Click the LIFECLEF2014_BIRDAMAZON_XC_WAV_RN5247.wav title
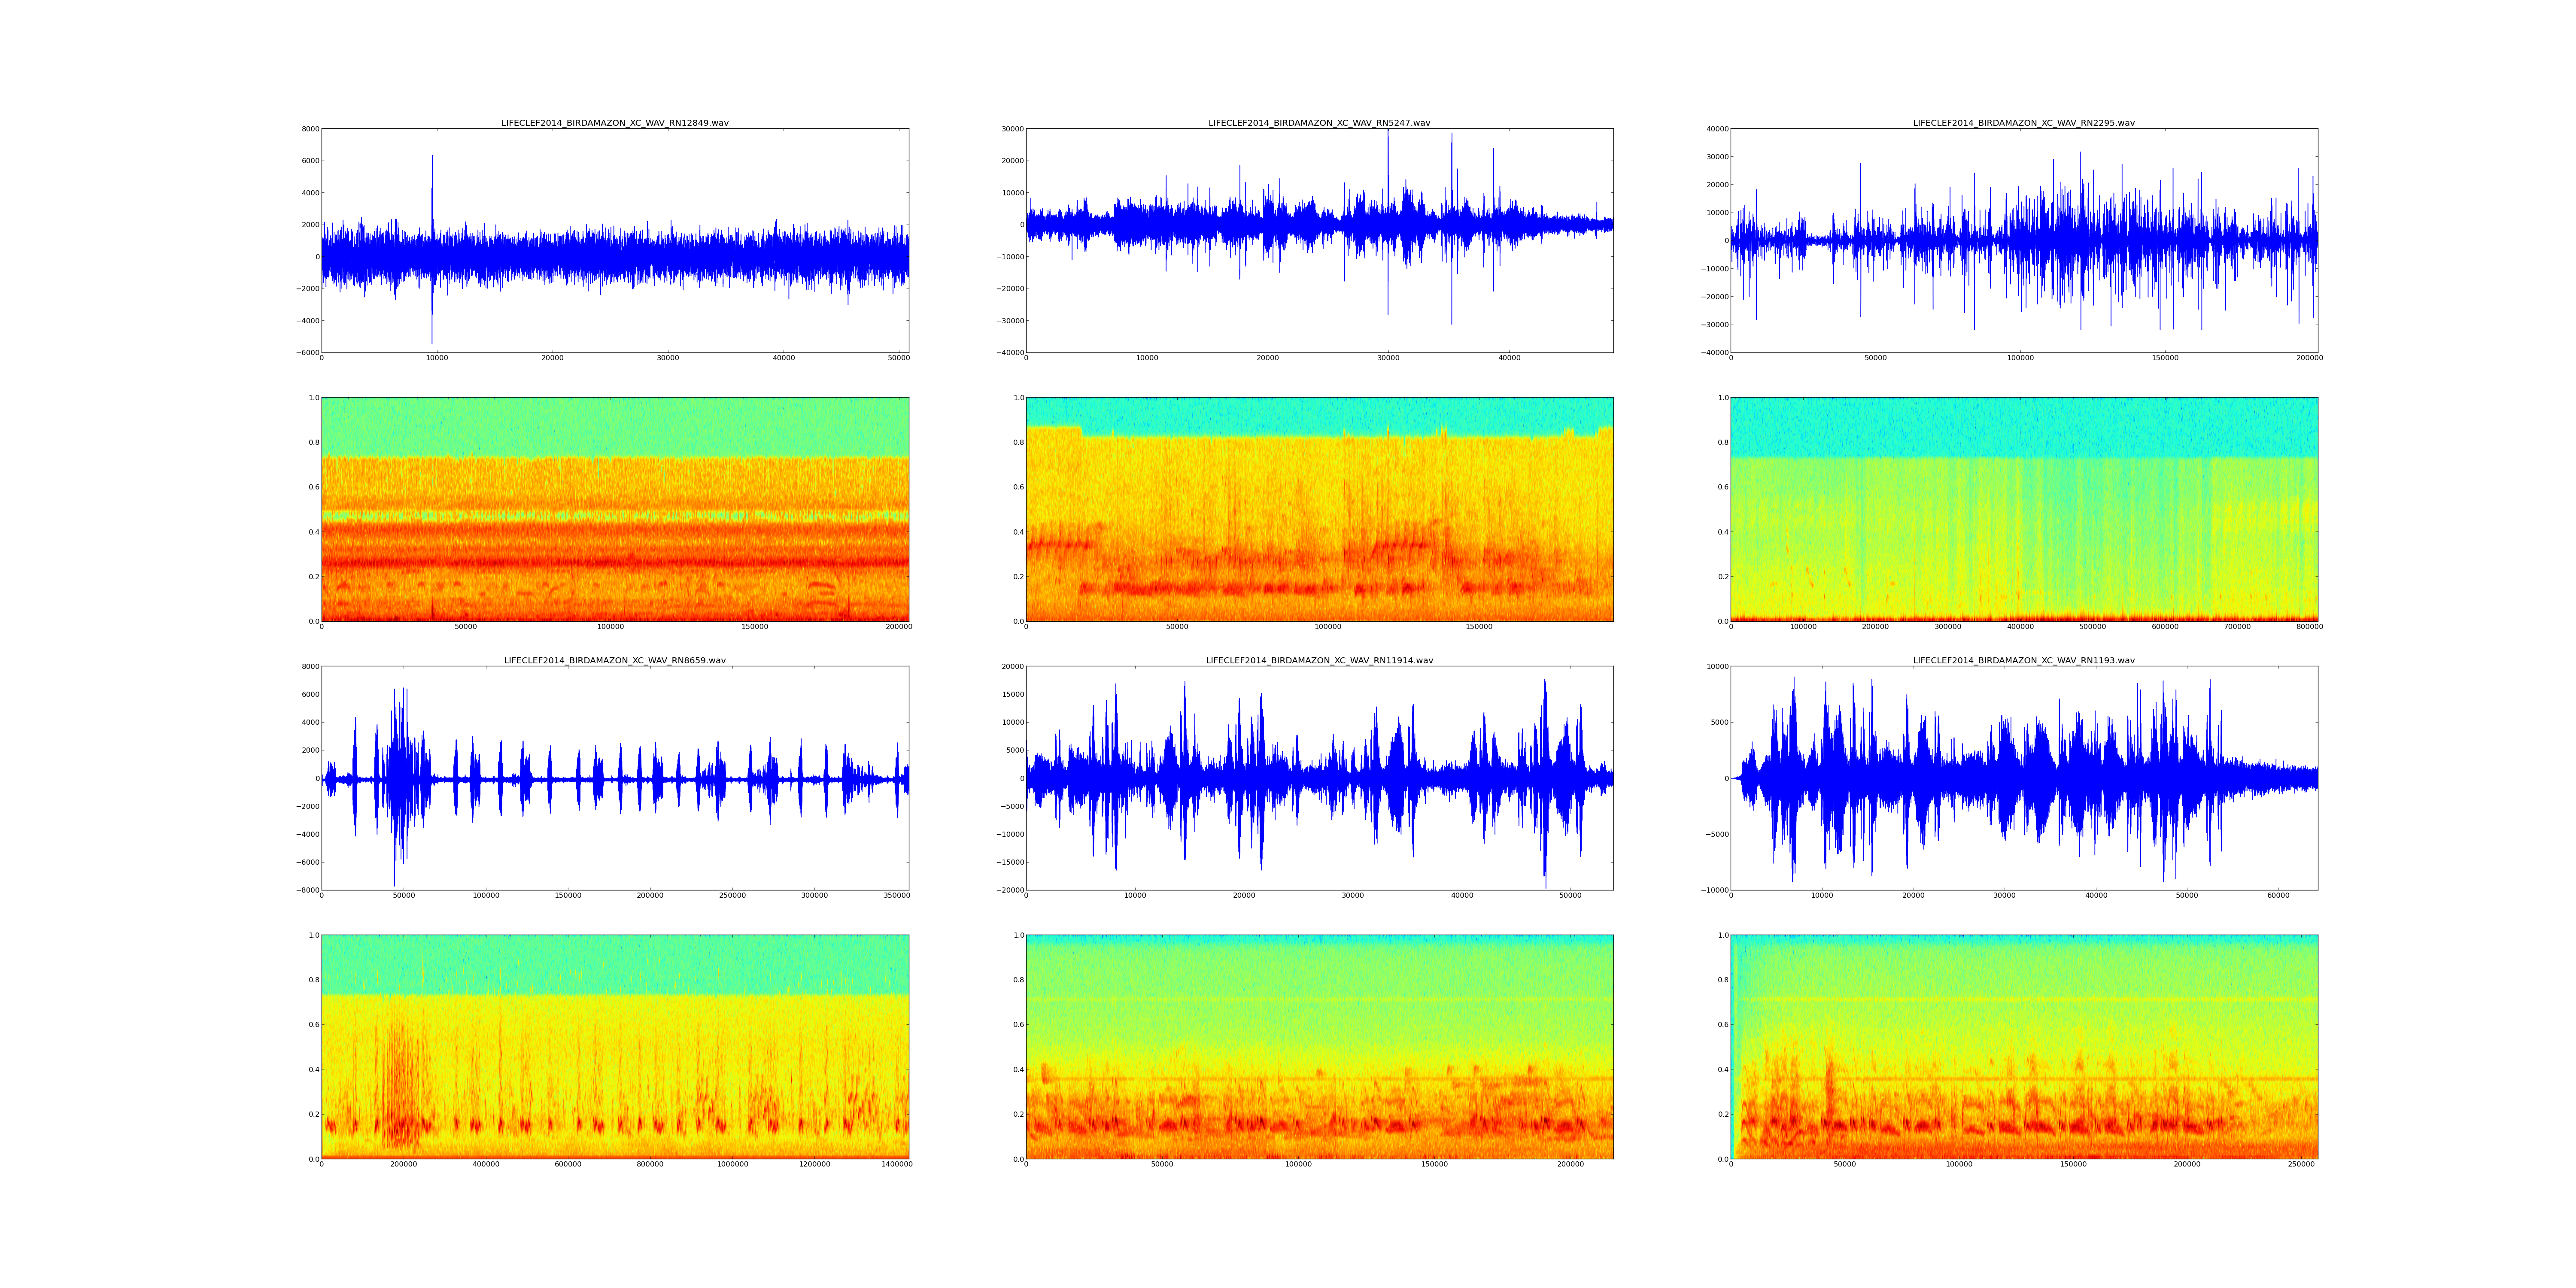 (x=1319, y=123)
